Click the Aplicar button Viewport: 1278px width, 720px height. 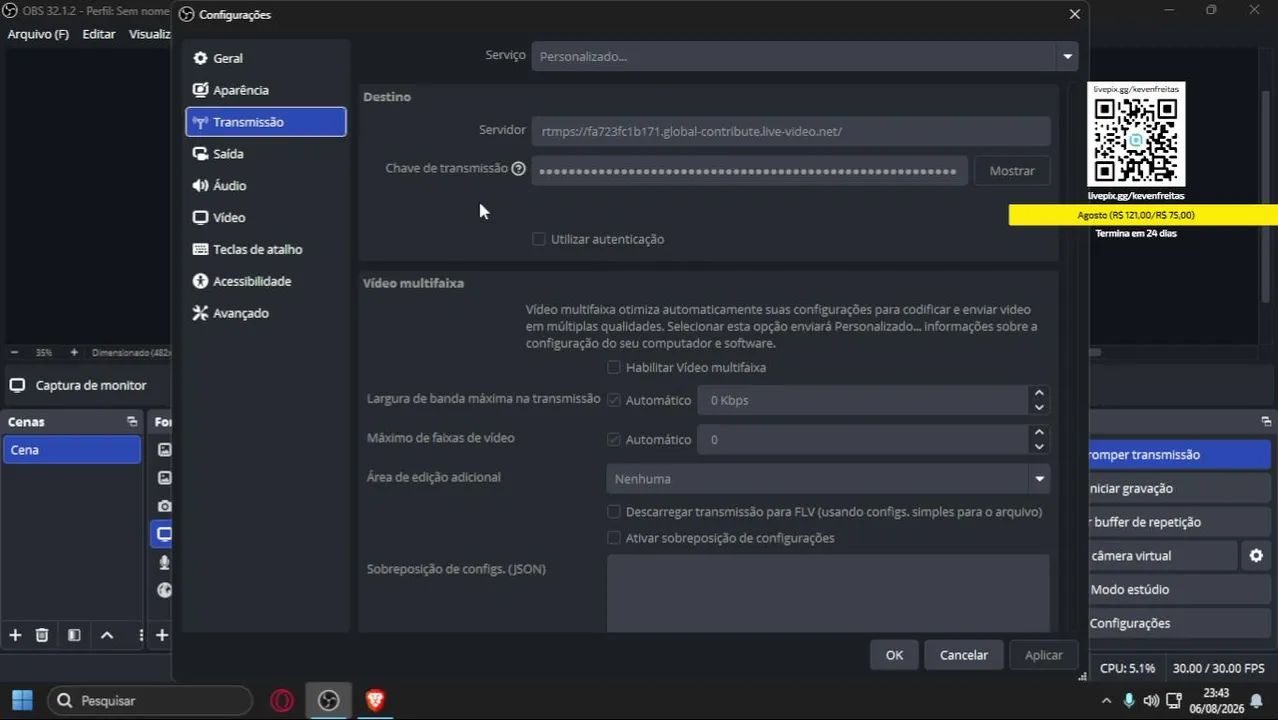[1044, 655]
